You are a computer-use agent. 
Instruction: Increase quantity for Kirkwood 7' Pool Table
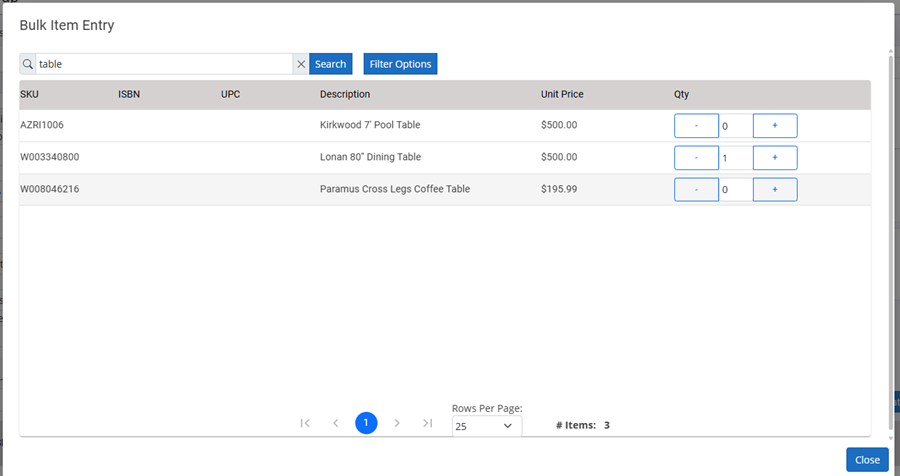[775, 126]
